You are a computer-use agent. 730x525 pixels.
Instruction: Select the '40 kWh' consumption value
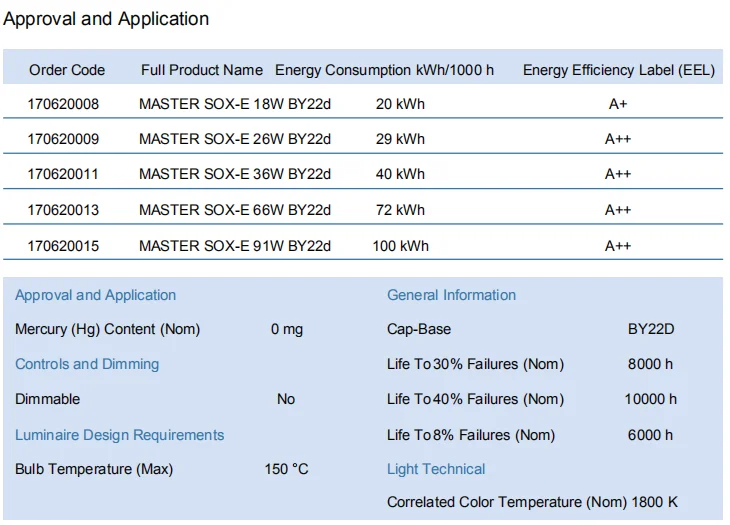coord(400,174)
